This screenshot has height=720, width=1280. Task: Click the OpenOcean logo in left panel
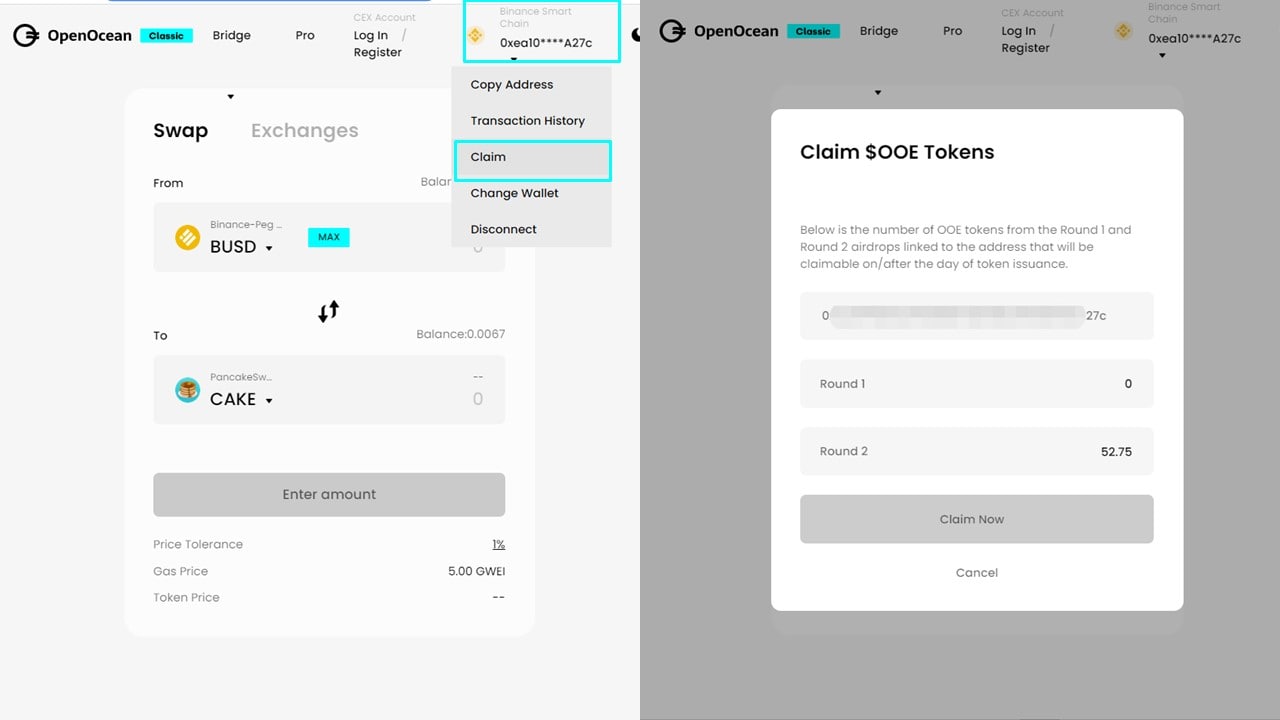pos(72,36)
